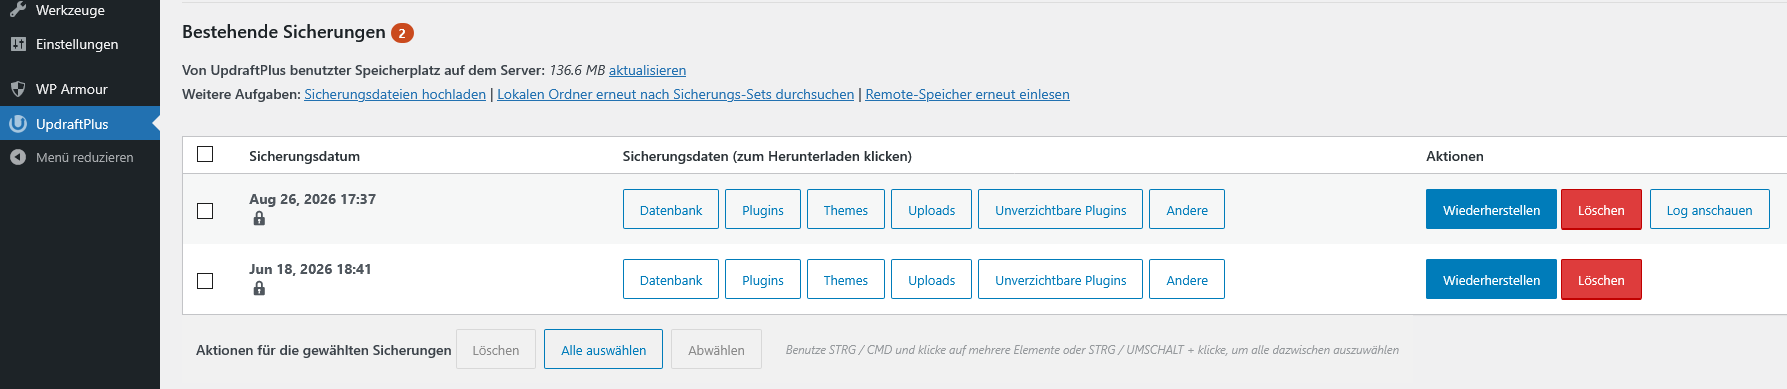Click Lokalen Ordner erneut nach Sicherungs-Sets durchsuchen

point(675,94)
